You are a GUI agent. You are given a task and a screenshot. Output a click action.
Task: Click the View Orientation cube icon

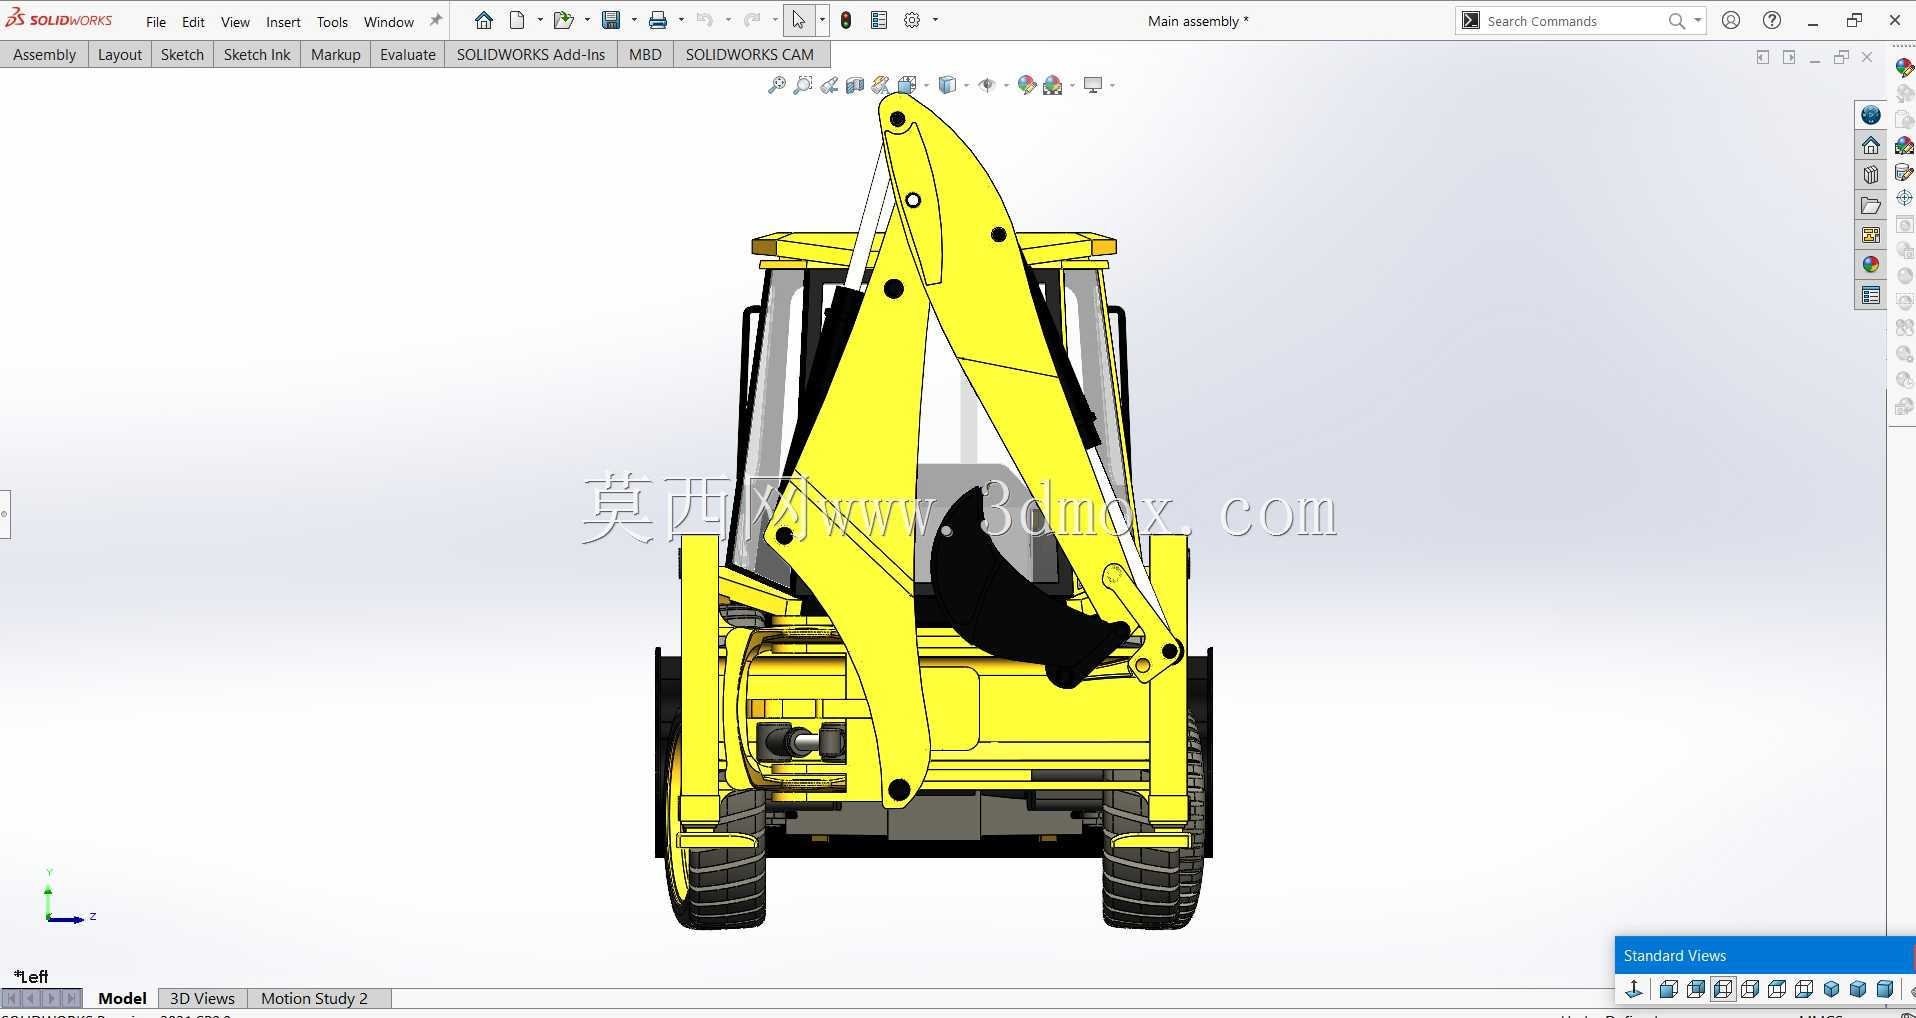click(907, 85)
